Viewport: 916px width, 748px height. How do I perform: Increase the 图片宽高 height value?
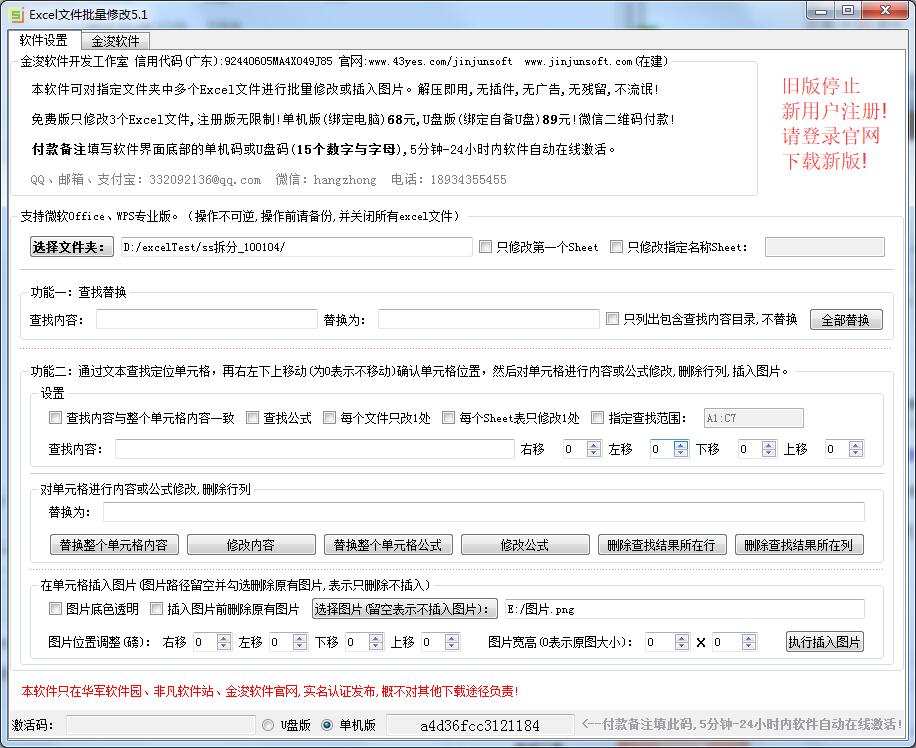[749, 638]
